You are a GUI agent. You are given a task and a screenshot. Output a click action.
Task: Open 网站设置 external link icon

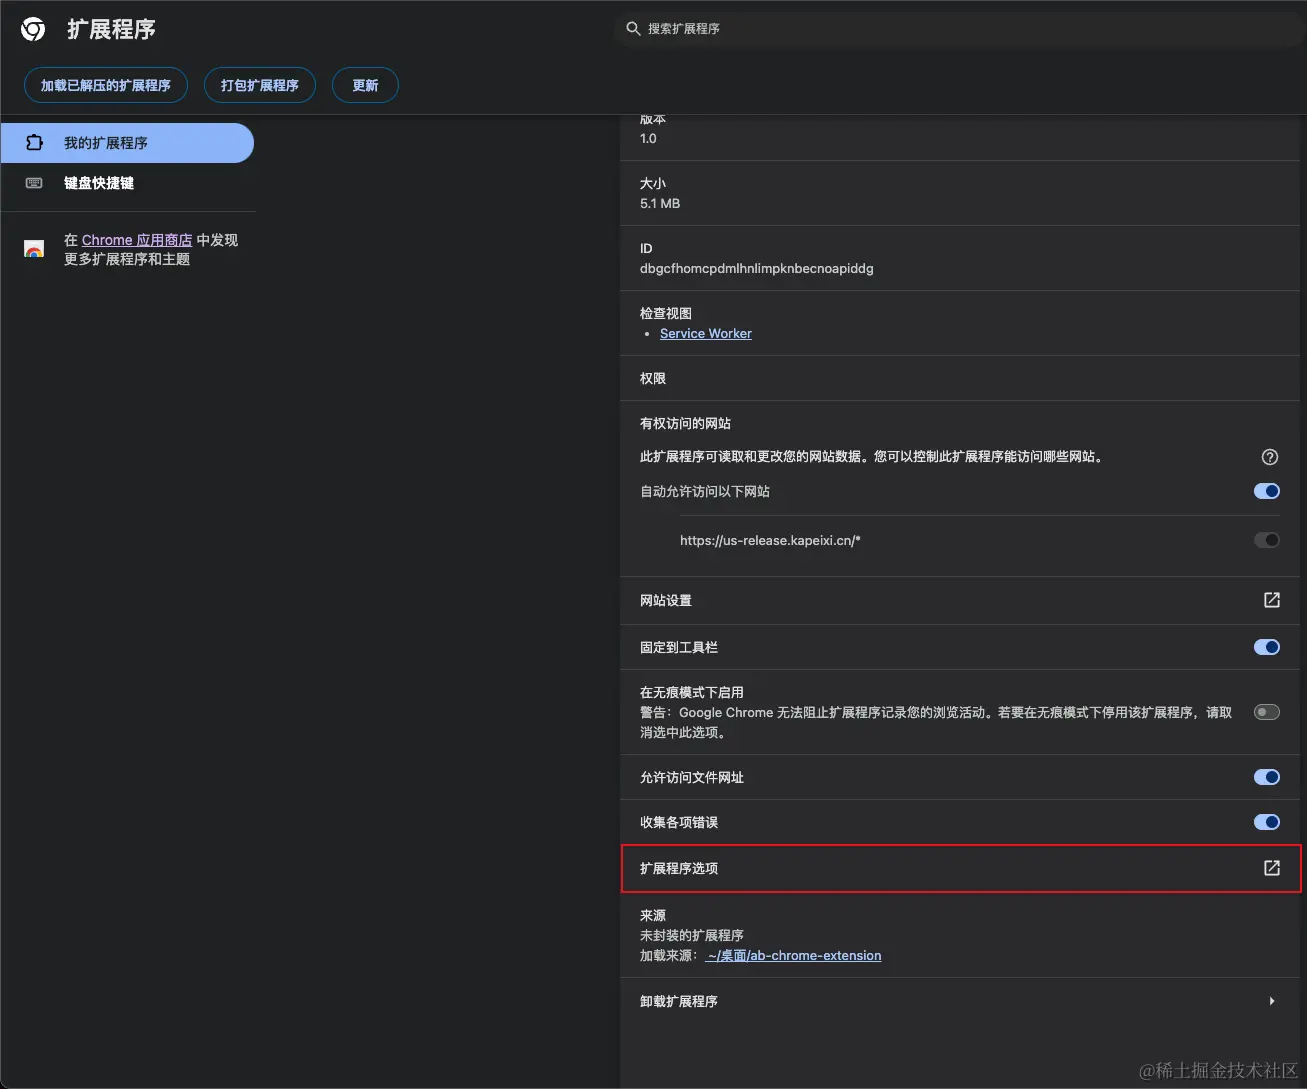1271,600
